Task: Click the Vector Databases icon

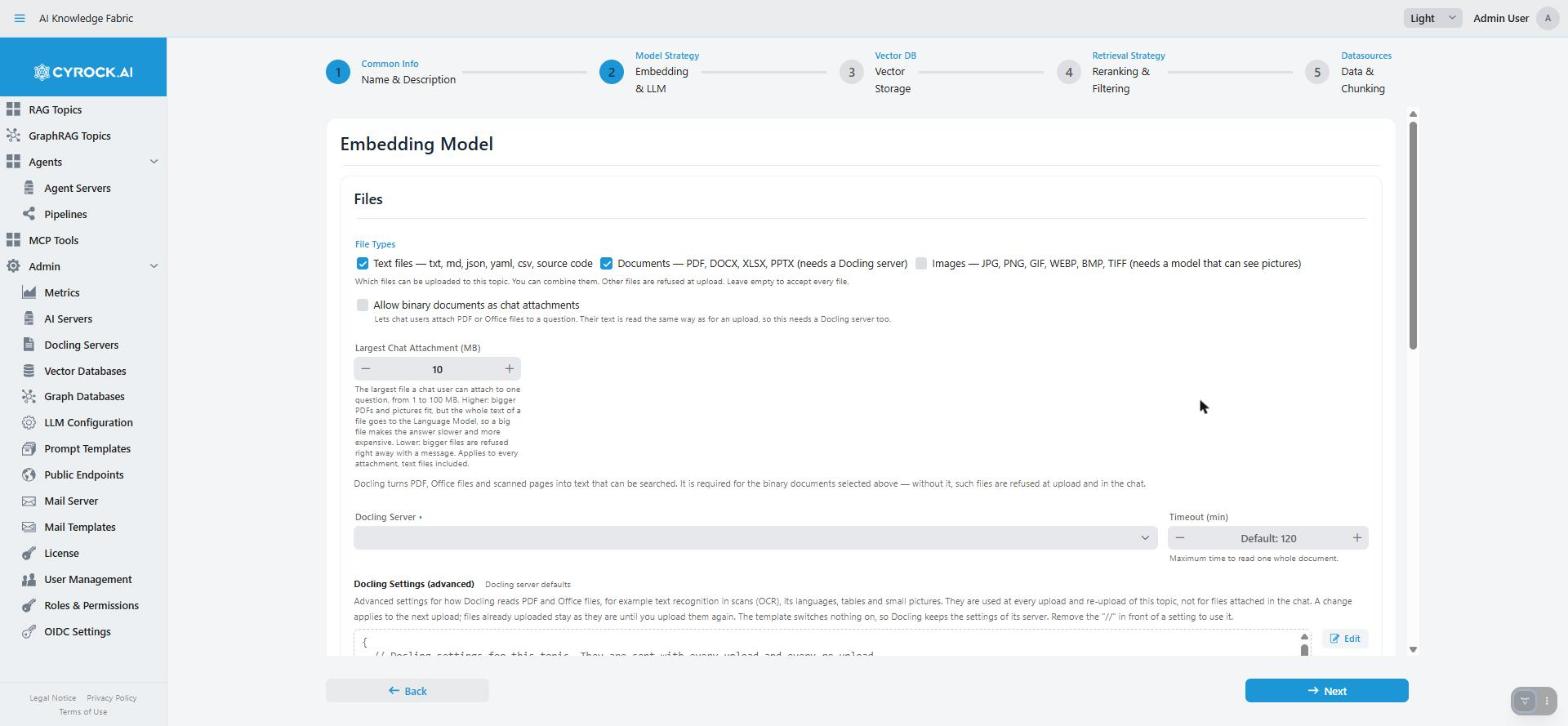Action: click(29, 370)
